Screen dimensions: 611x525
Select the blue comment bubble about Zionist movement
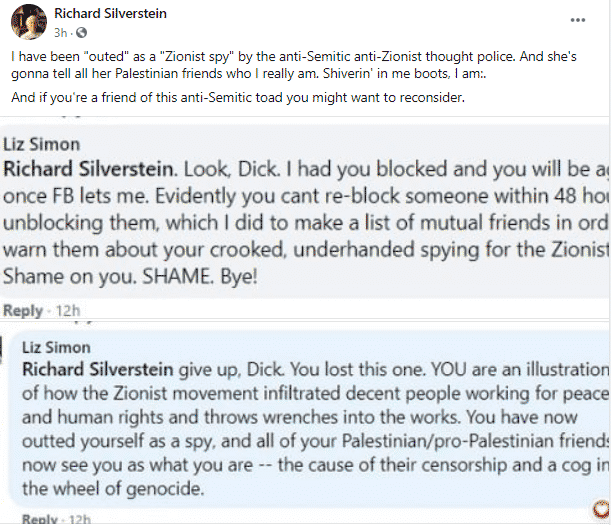[x=310, y=419]
